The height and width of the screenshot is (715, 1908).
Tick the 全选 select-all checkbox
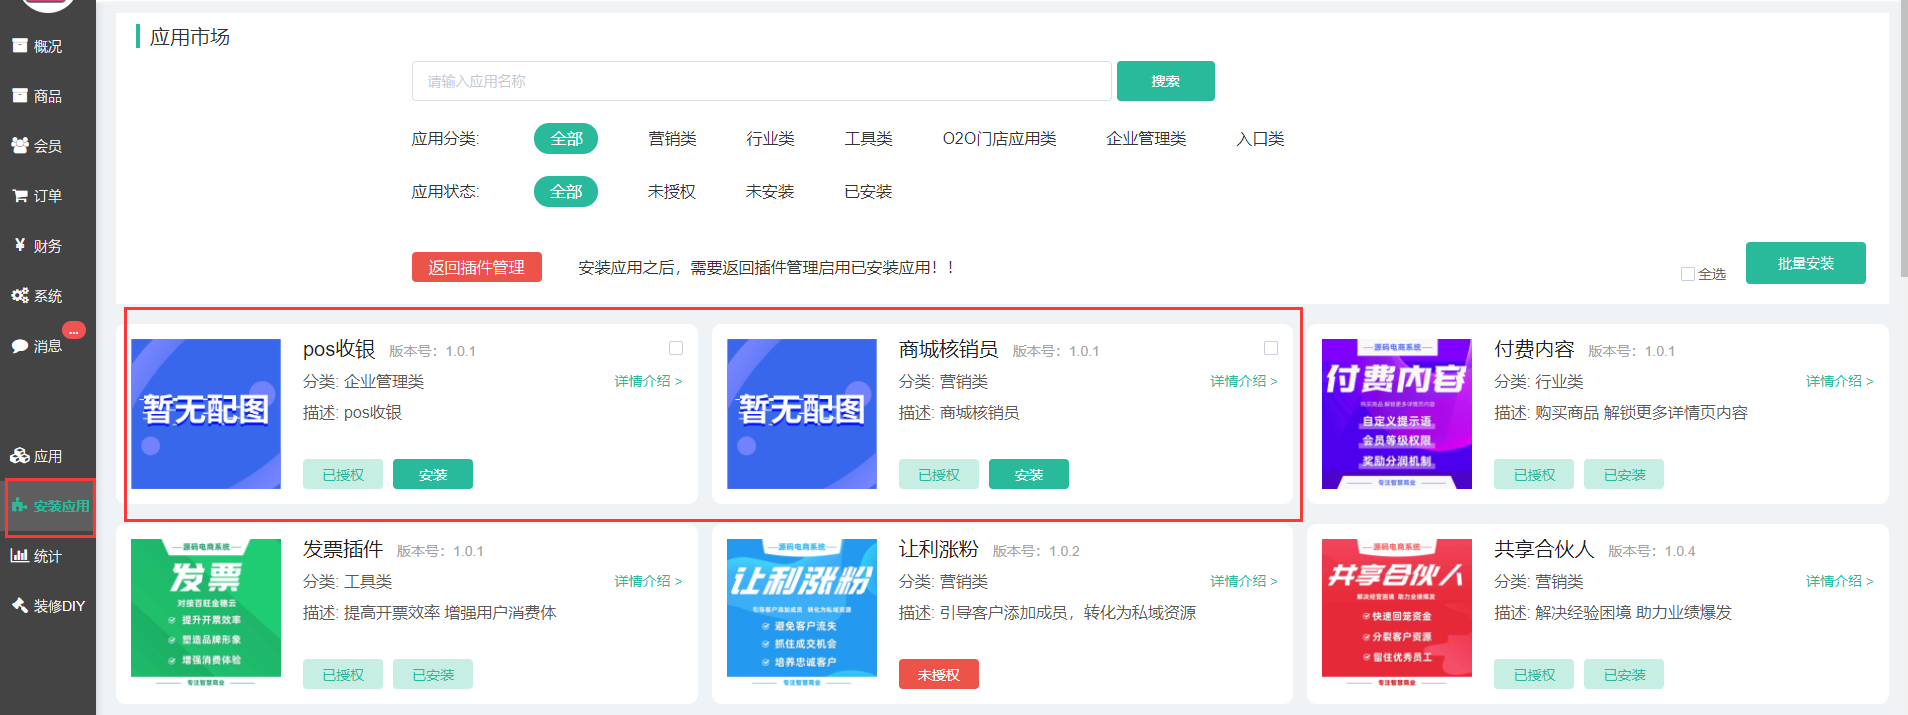tap(1688, 274)
